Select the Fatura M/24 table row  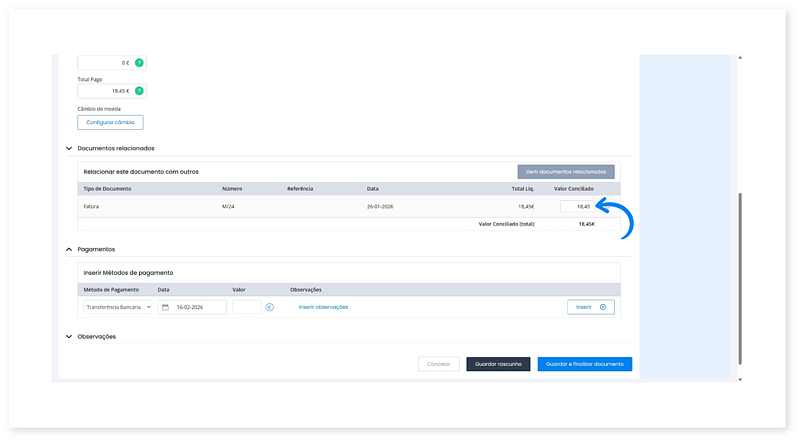pos(300,207)
